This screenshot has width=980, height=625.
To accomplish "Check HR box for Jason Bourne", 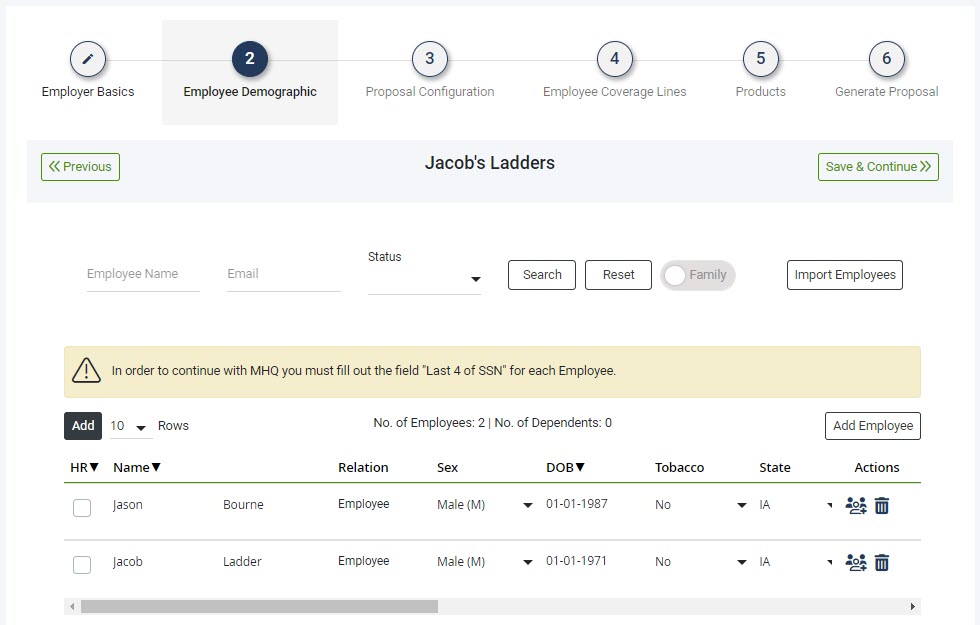I will click(x=82, y=508).
